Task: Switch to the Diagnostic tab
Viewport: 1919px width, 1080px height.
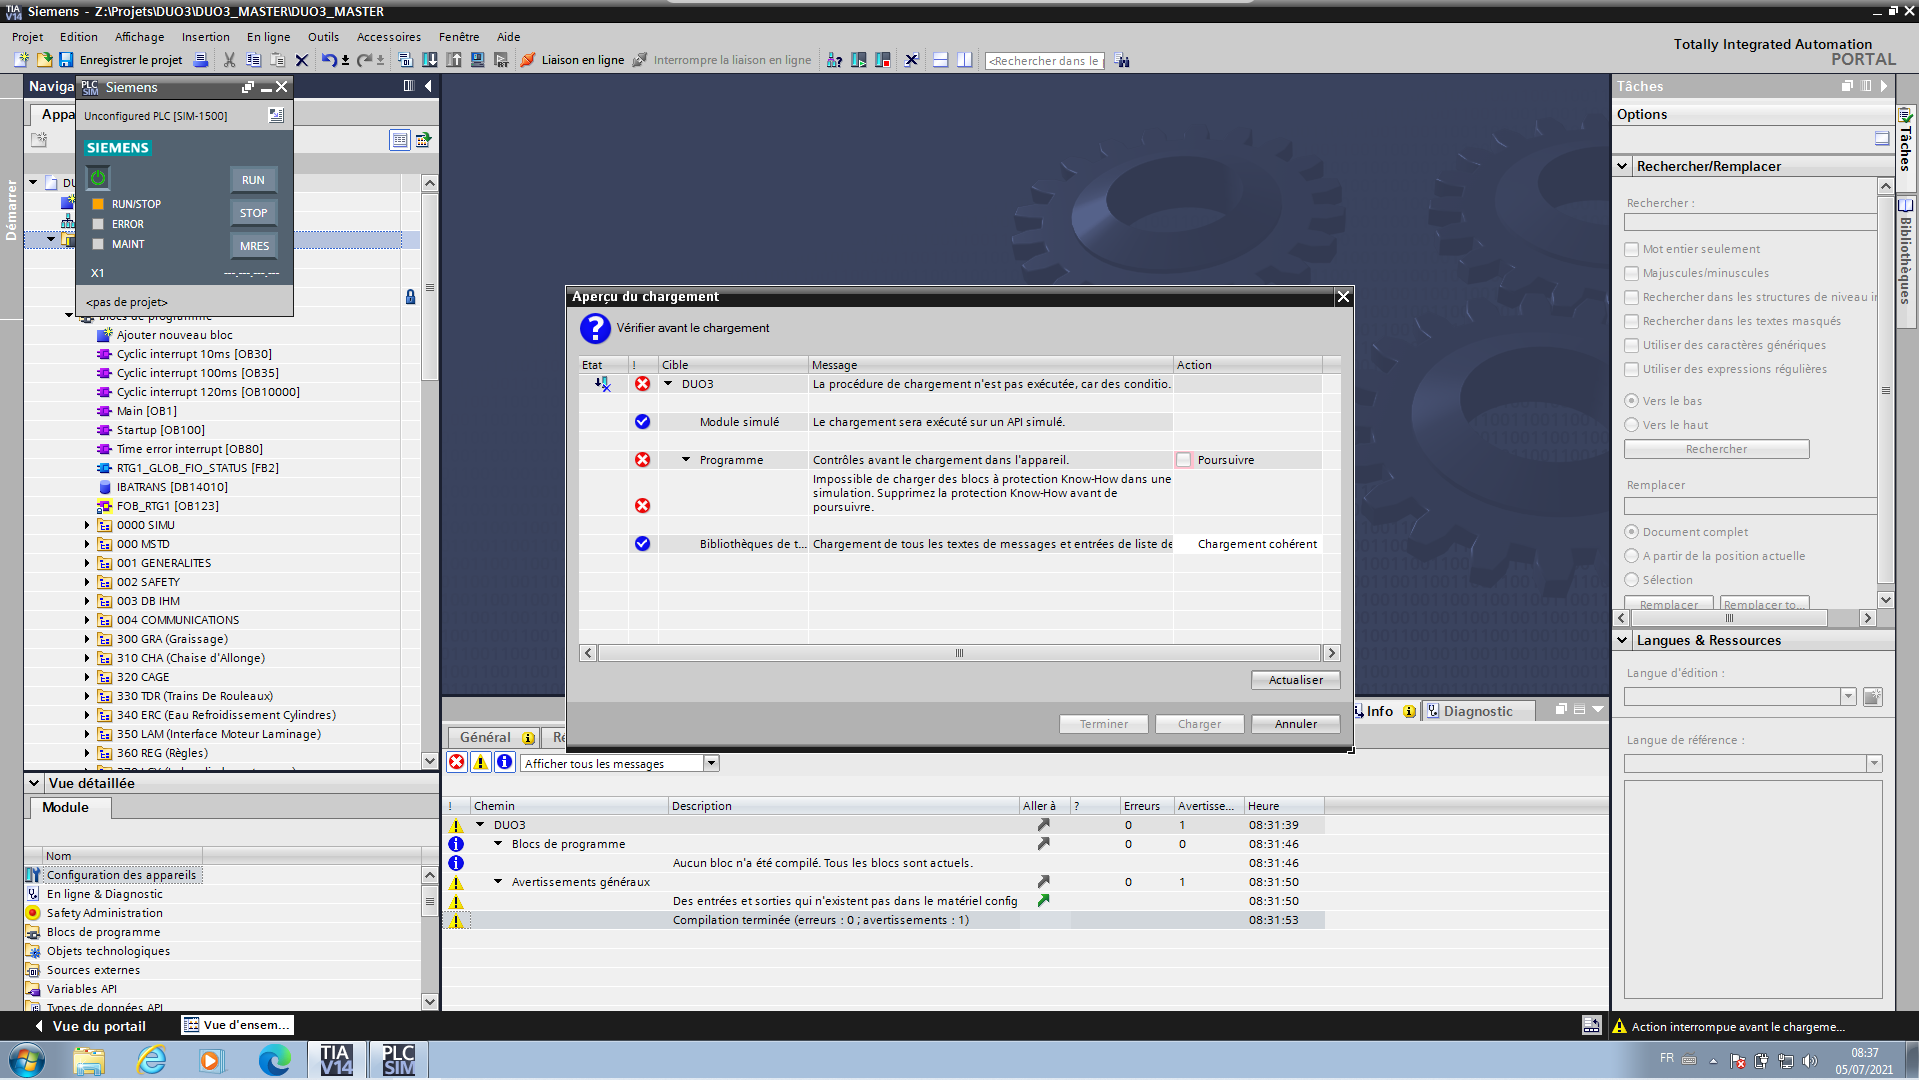Action: tap(1477, 711)
